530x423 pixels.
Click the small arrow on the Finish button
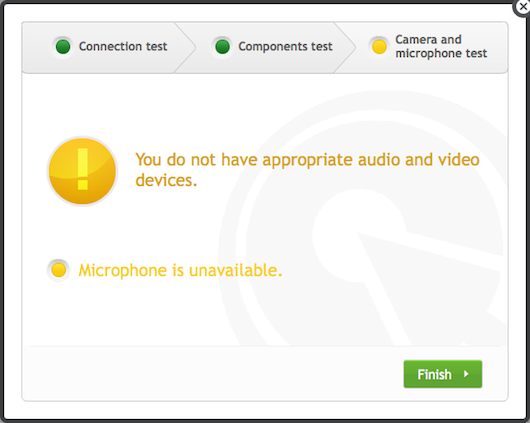click(466, 374)
